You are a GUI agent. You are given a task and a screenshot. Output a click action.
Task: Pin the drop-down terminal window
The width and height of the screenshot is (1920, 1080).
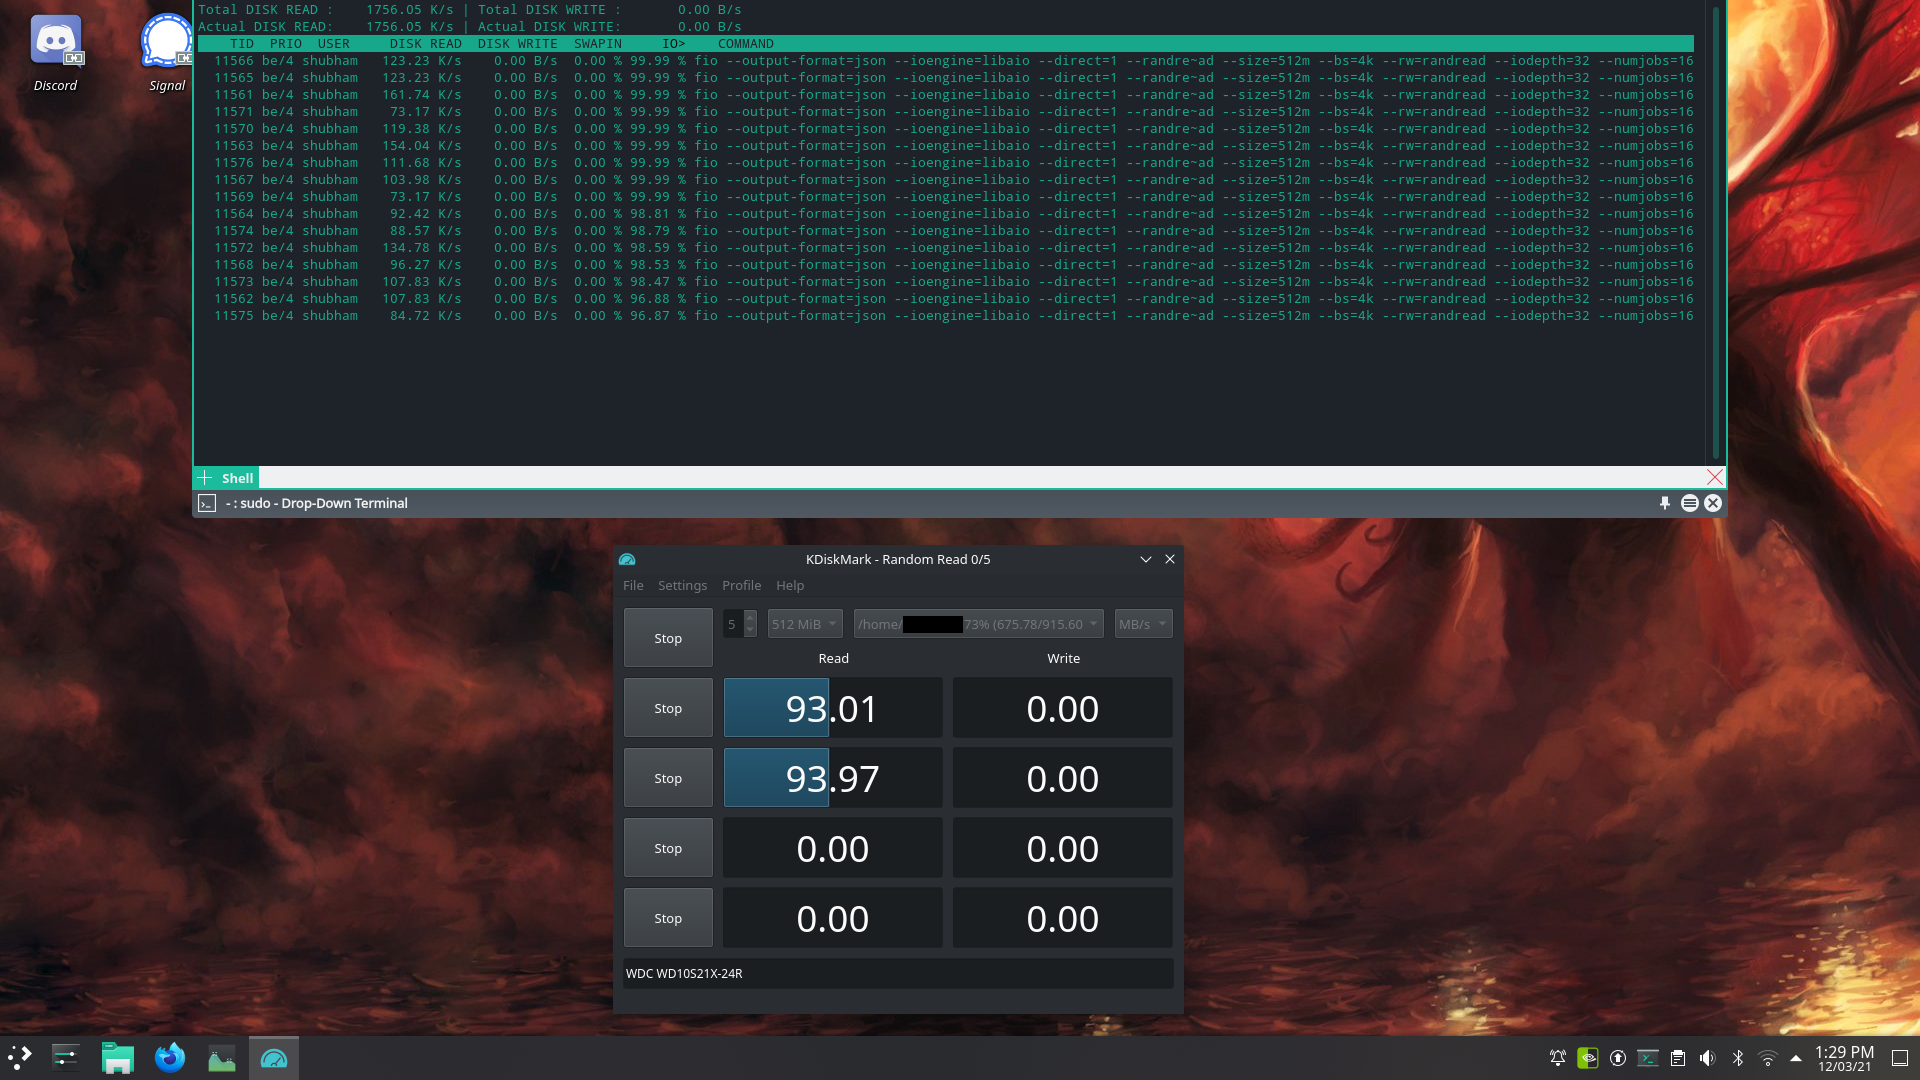click(x=1663, y=503)
